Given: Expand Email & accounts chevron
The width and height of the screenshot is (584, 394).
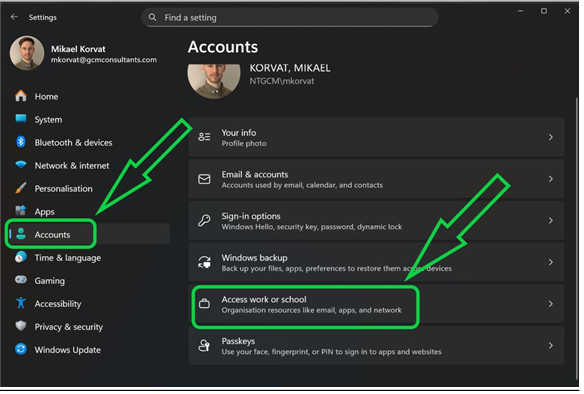Looking at the screenshot, I should (x=550, y=179).
